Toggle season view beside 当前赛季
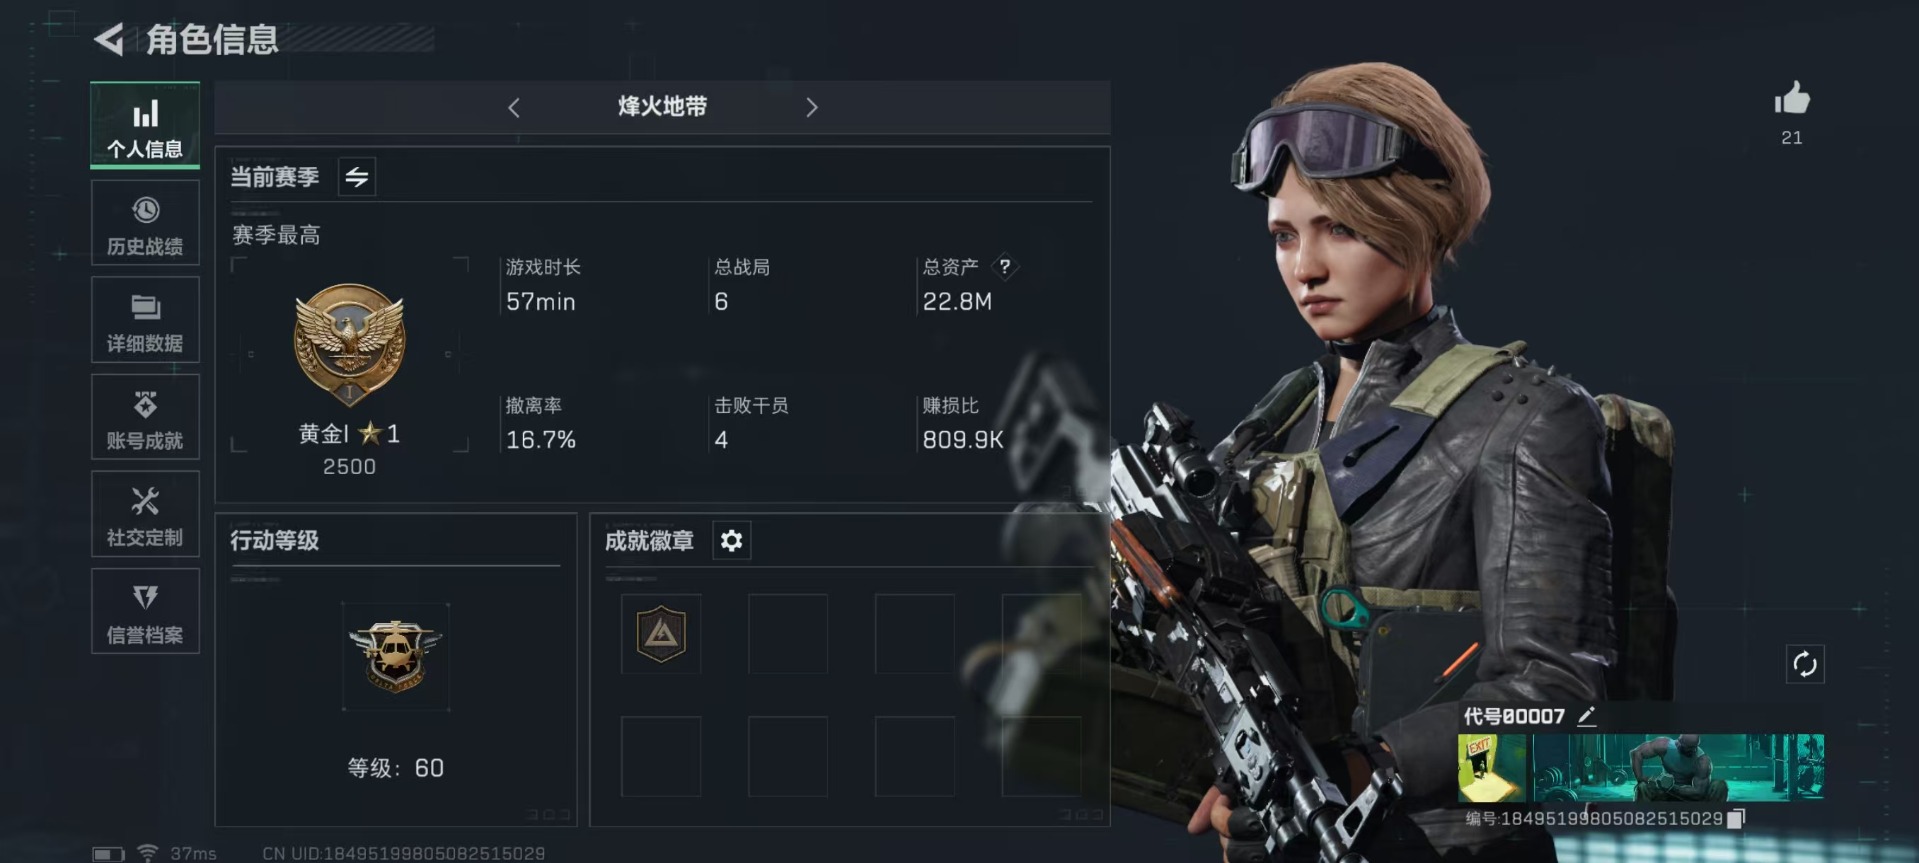The height and width of the screenshot is (863, 1919). click(357, 177)
